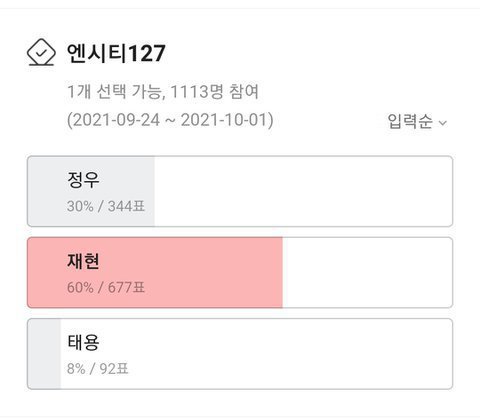The width and height of the screenshot is (480, 420).
Task: Select the 정우 poll option
Action: coord(240,191)
